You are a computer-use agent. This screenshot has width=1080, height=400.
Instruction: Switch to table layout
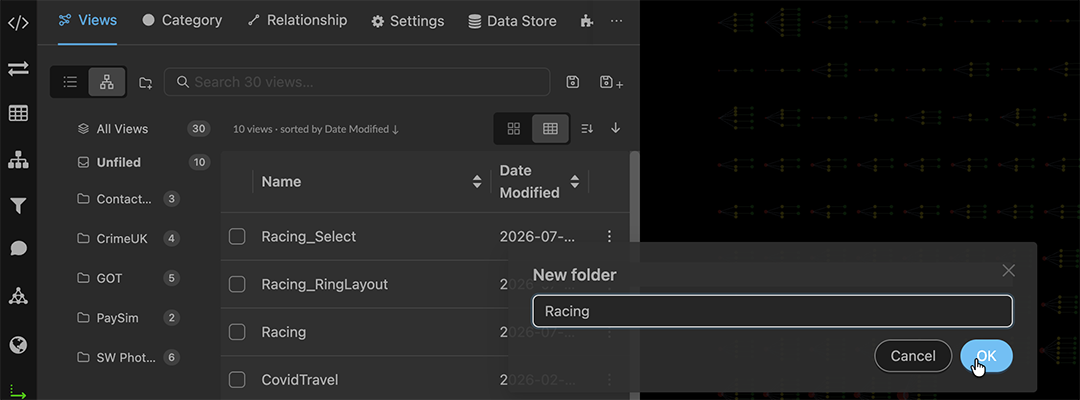[550, 129]
